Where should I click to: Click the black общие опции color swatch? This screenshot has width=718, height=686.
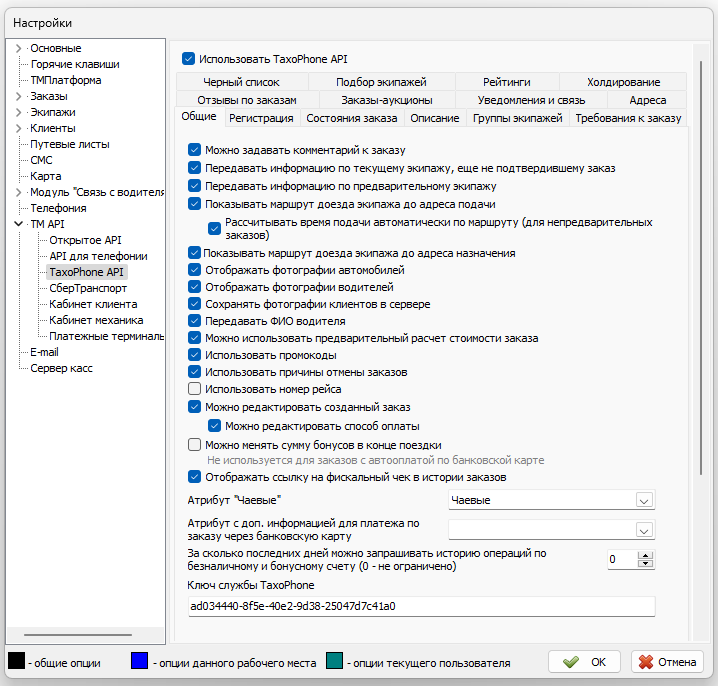[x=17, y=661]
